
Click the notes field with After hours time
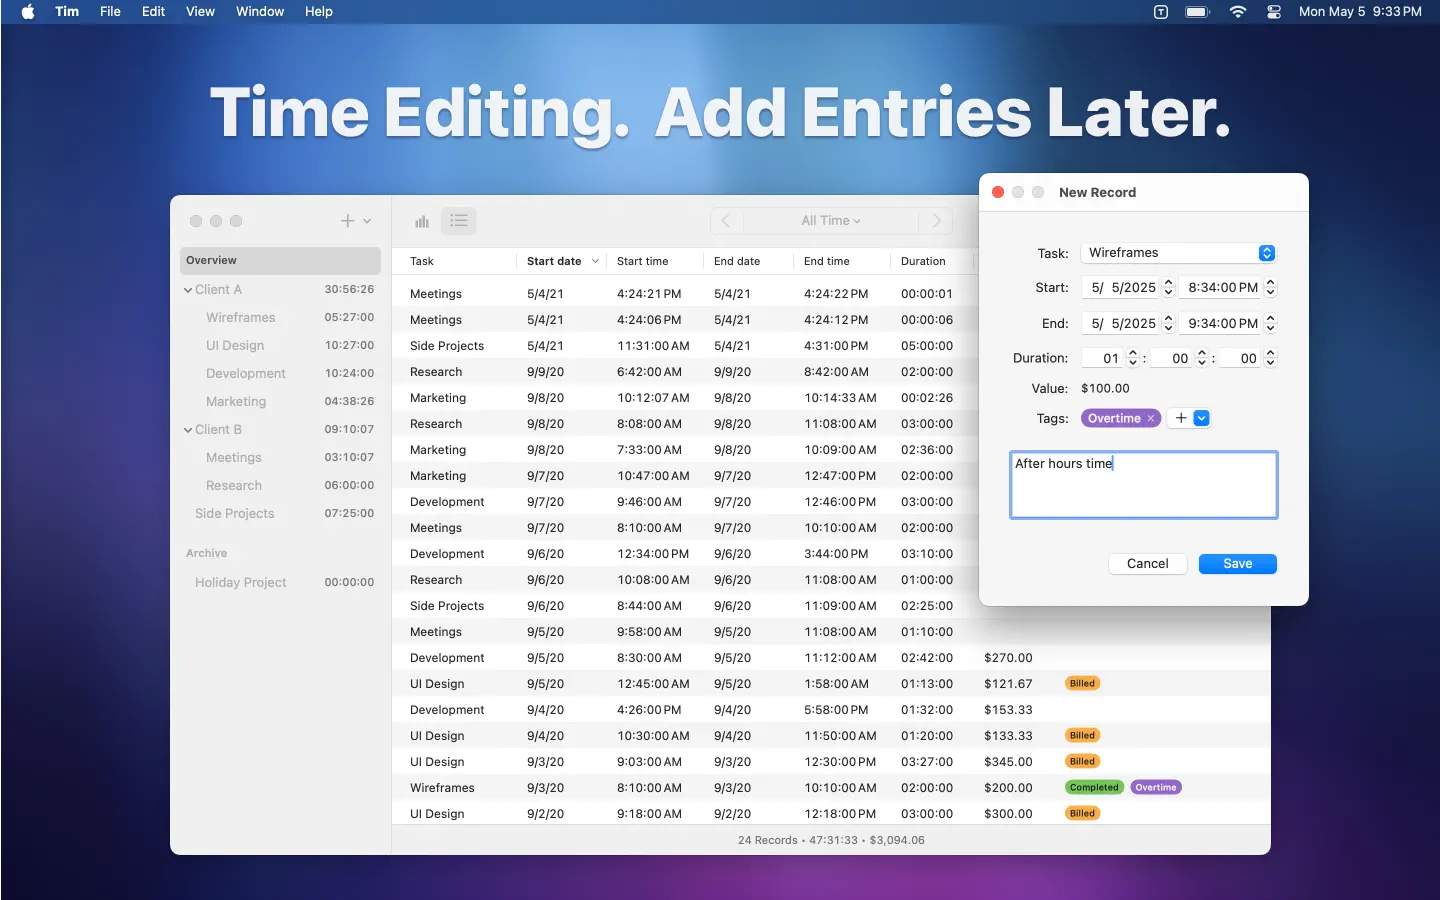pos(1144,485)
